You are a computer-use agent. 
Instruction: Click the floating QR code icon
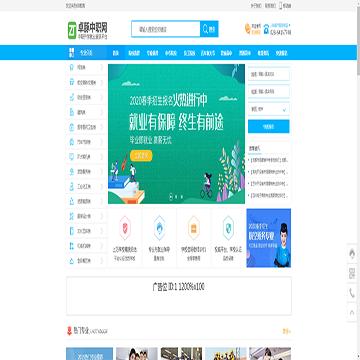tap(352, 273)
